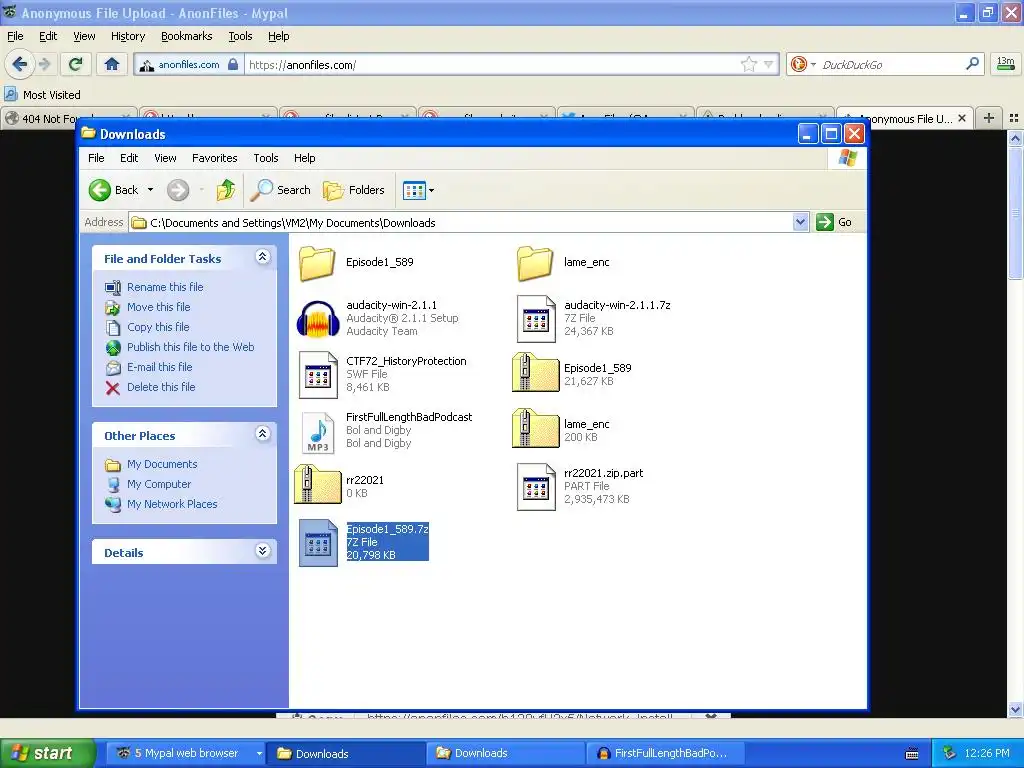This screenshot has height=768, width=1024.
Task: Open My Computer from Other Places
Action: click(159, 484)
